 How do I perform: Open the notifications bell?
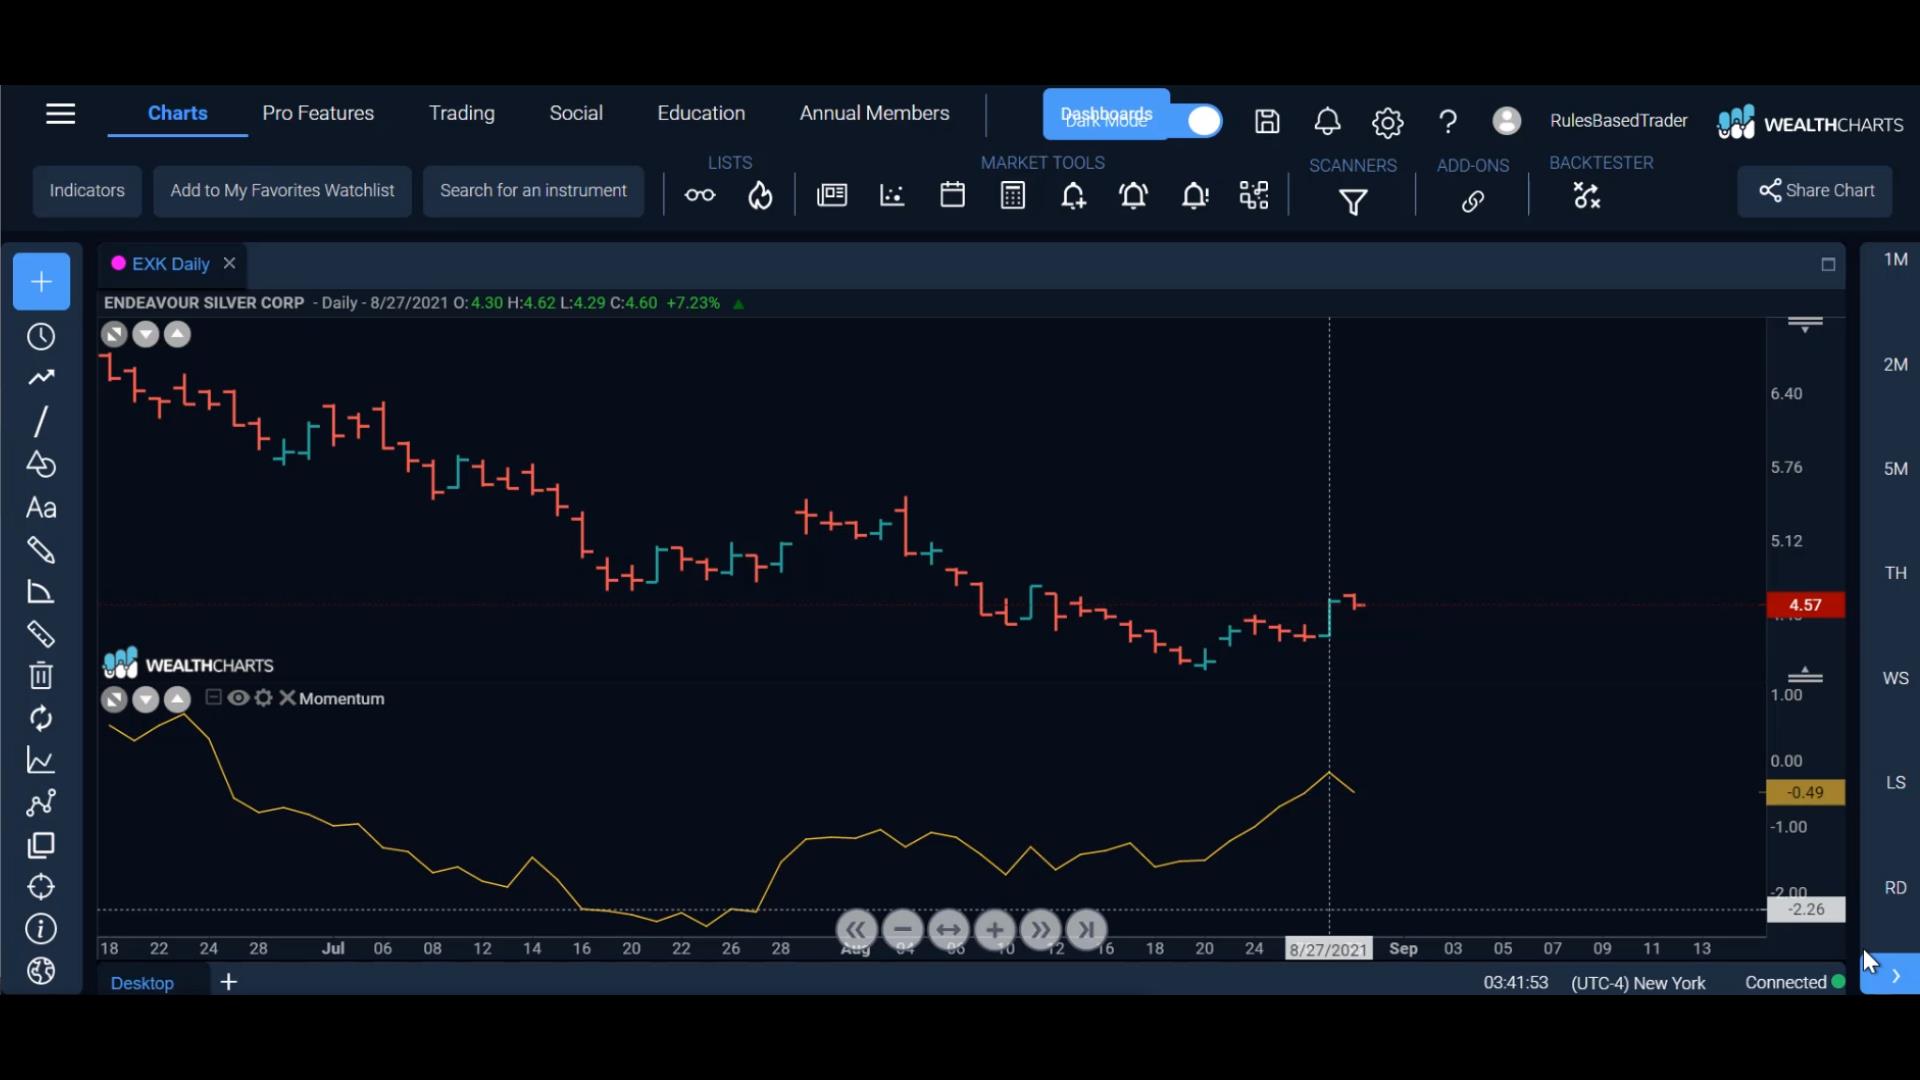pyautogui.click(x=1327, y=121)
